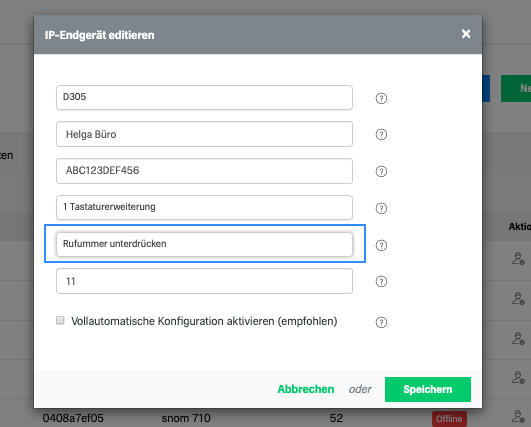This screenshot has width=531, height=427.
Task: Open help icon beside Rufummer unterdrücken field
Action: (x=381, y=245)
